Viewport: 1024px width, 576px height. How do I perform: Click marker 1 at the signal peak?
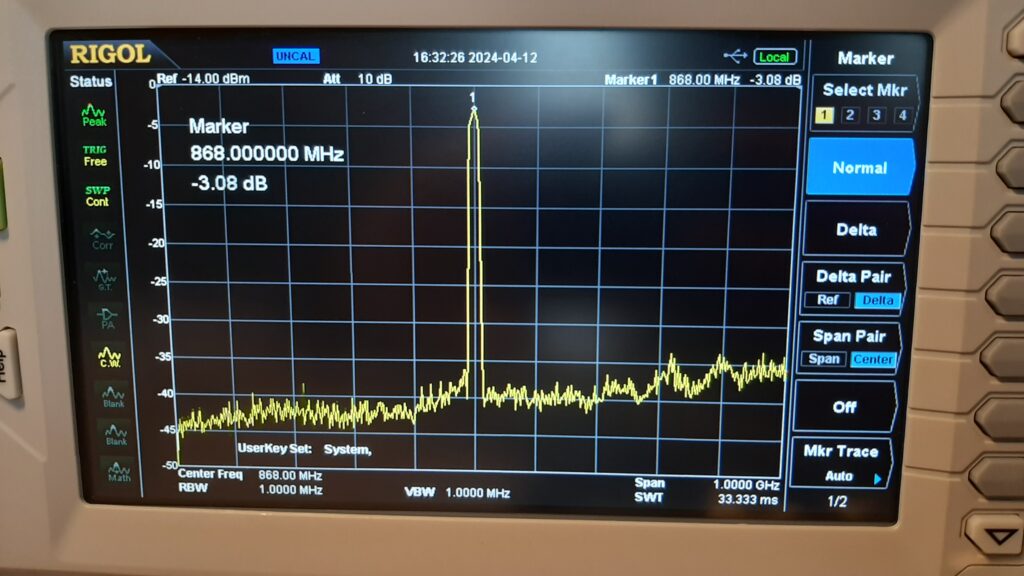473,107
